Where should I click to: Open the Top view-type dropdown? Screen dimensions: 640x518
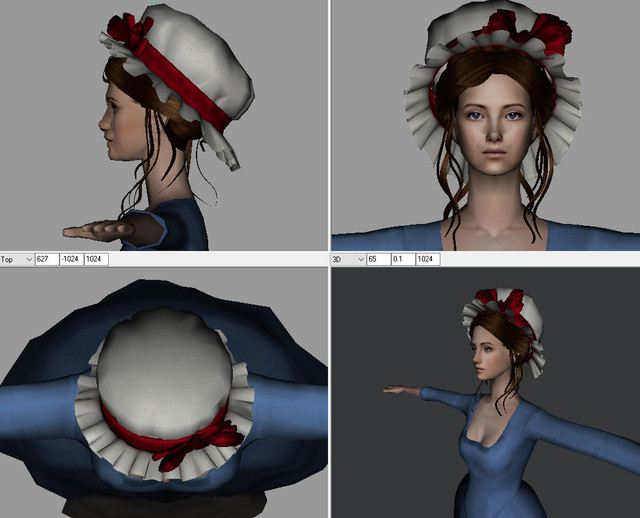tap(17, 259)
